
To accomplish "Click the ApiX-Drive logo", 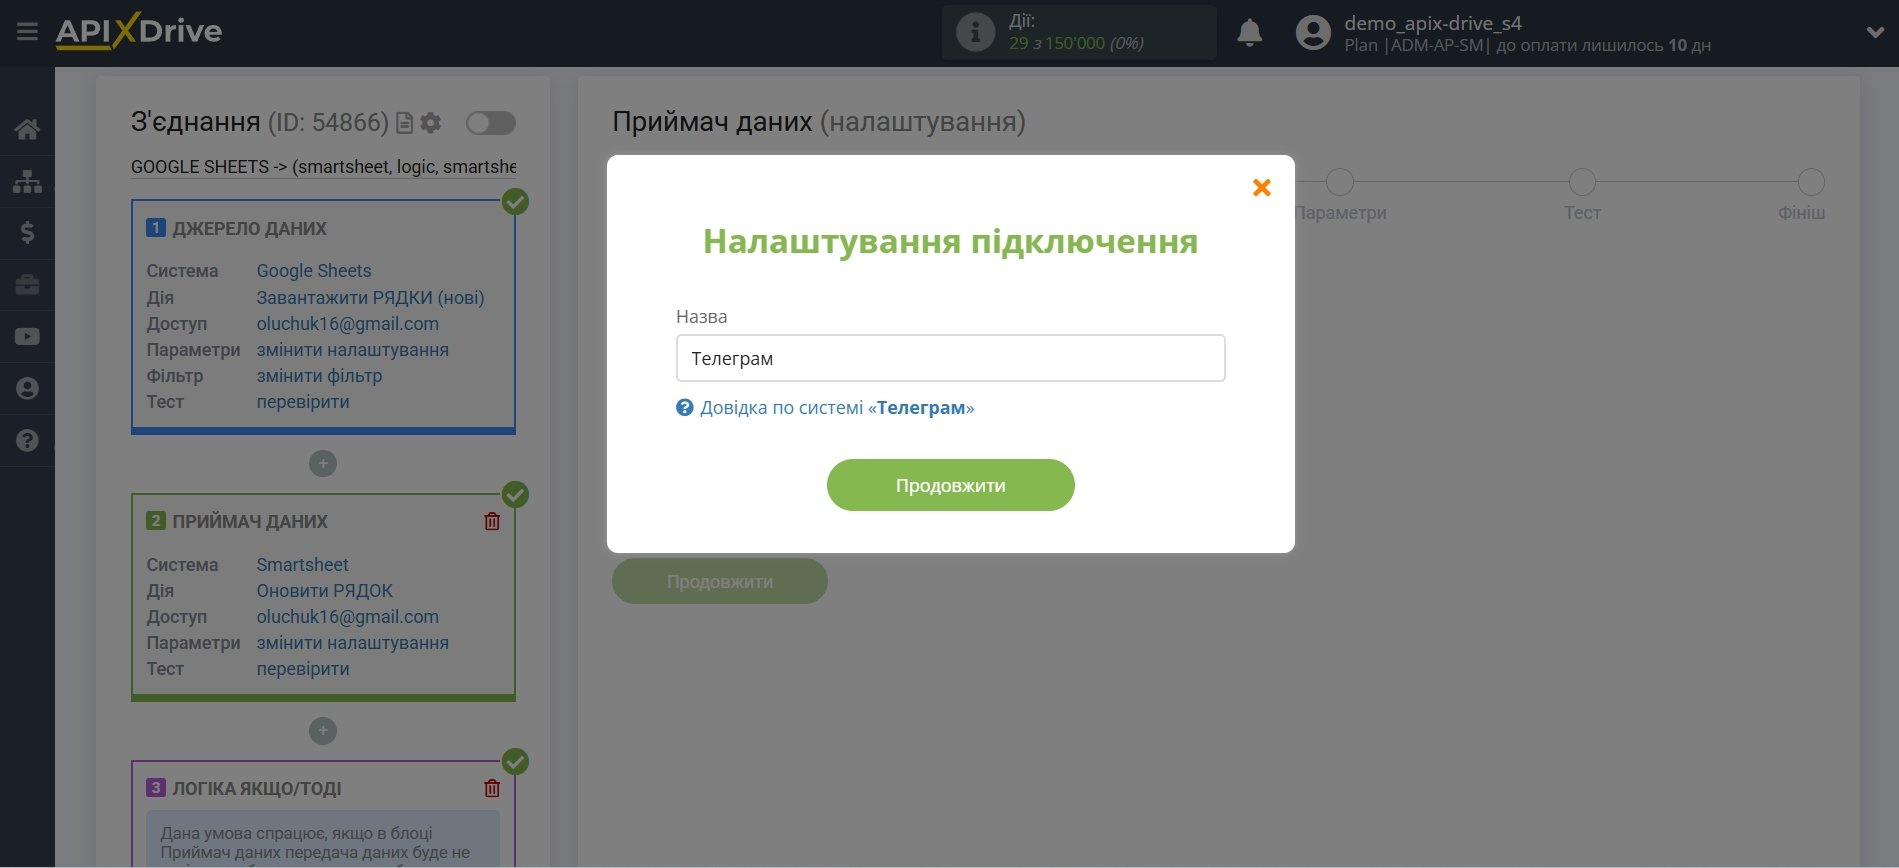I will click(x=139, y=31).
